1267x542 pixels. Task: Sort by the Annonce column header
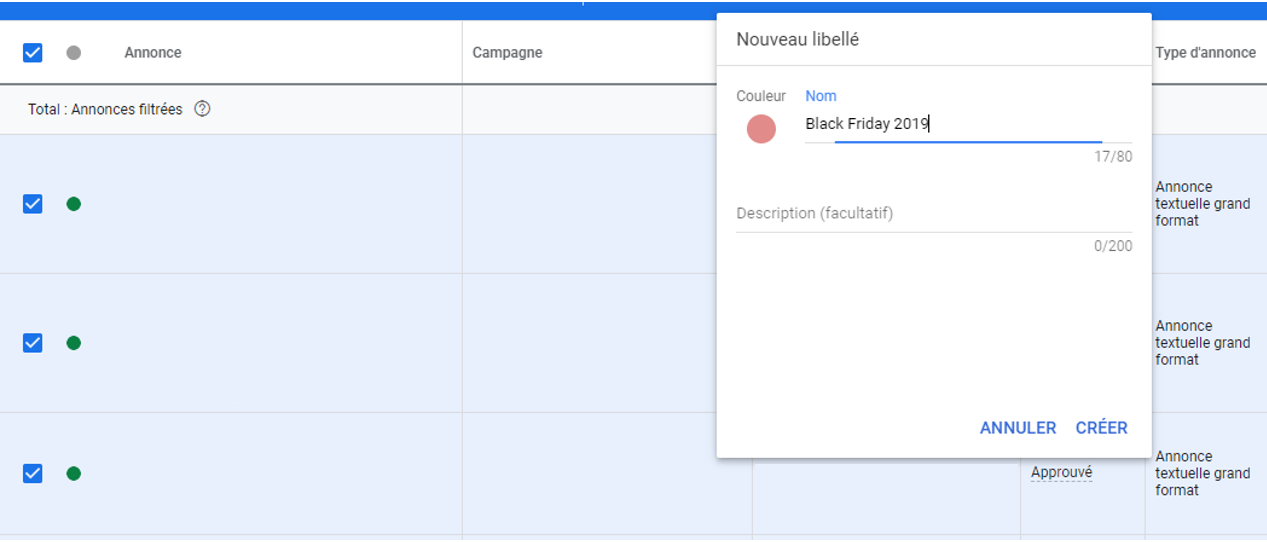coord(153,53)
